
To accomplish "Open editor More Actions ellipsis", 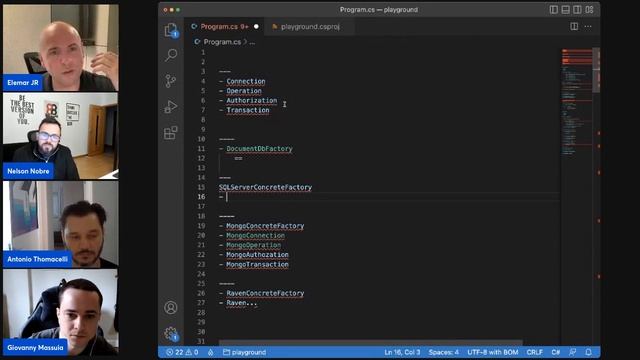I will [588, 27].
